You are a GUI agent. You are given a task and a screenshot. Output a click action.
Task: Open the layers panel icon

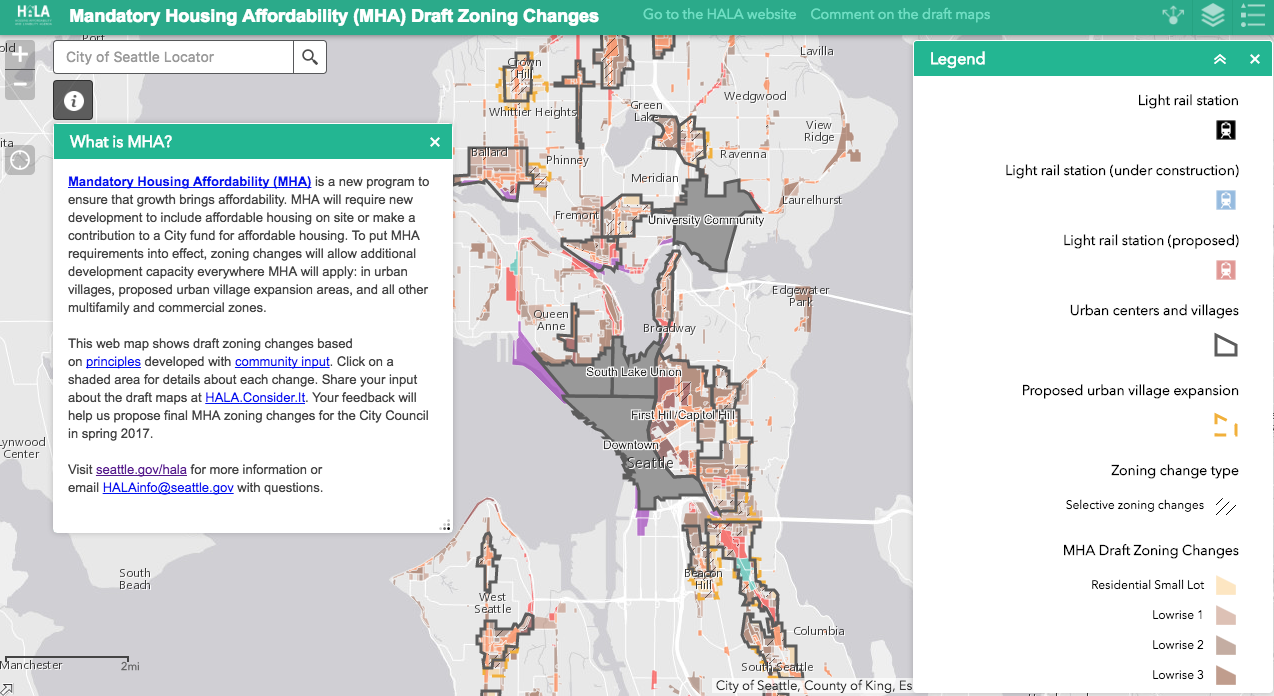pos(1212,15)
